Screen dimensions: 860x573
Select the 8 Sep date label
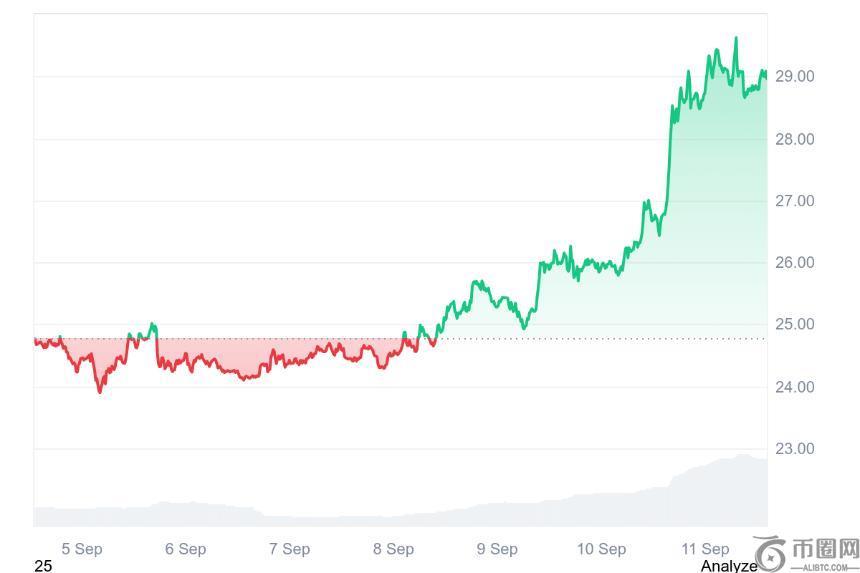(393, 548)
